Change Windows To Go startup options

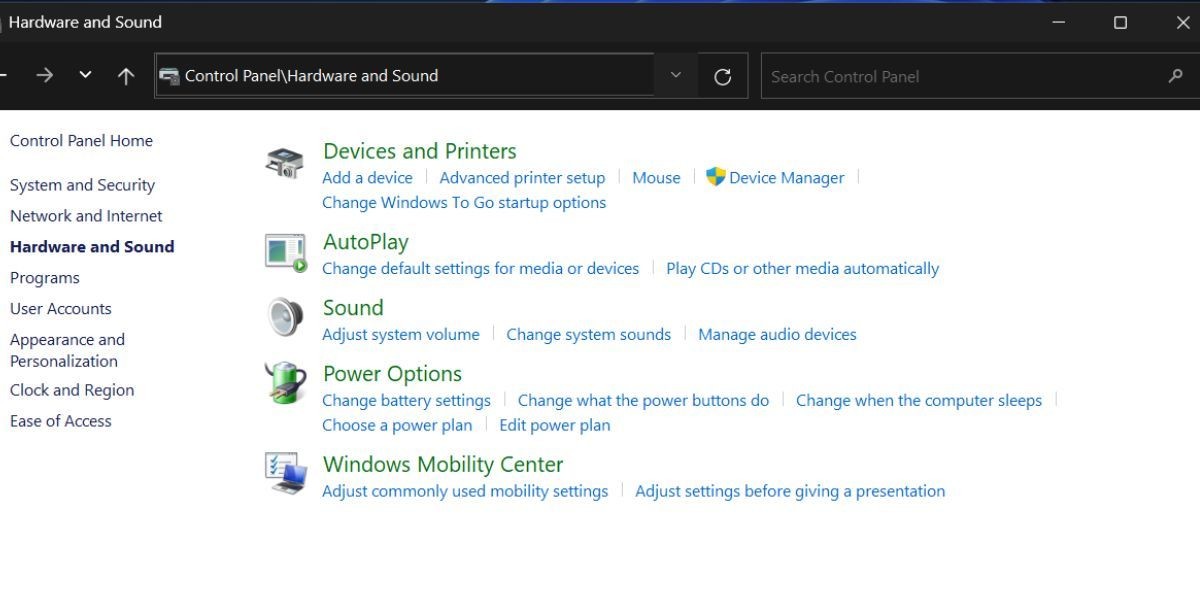coord(464,203)
